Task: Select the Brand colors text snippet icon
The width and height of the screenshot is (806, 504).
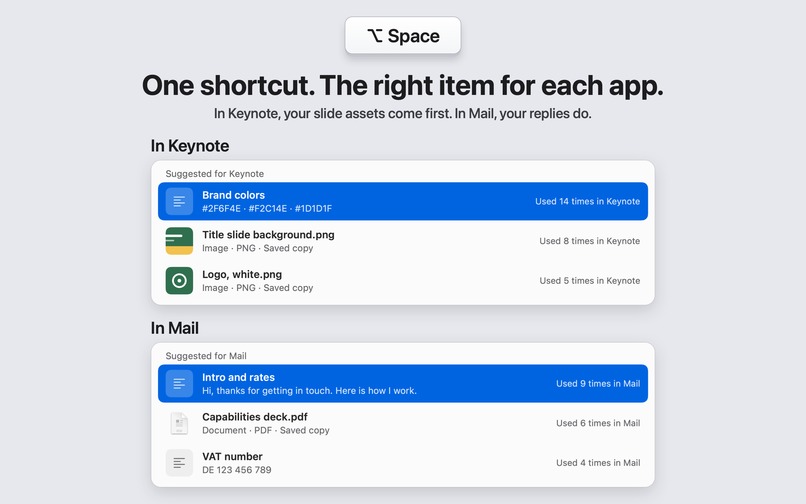Action: coord(179,201)
